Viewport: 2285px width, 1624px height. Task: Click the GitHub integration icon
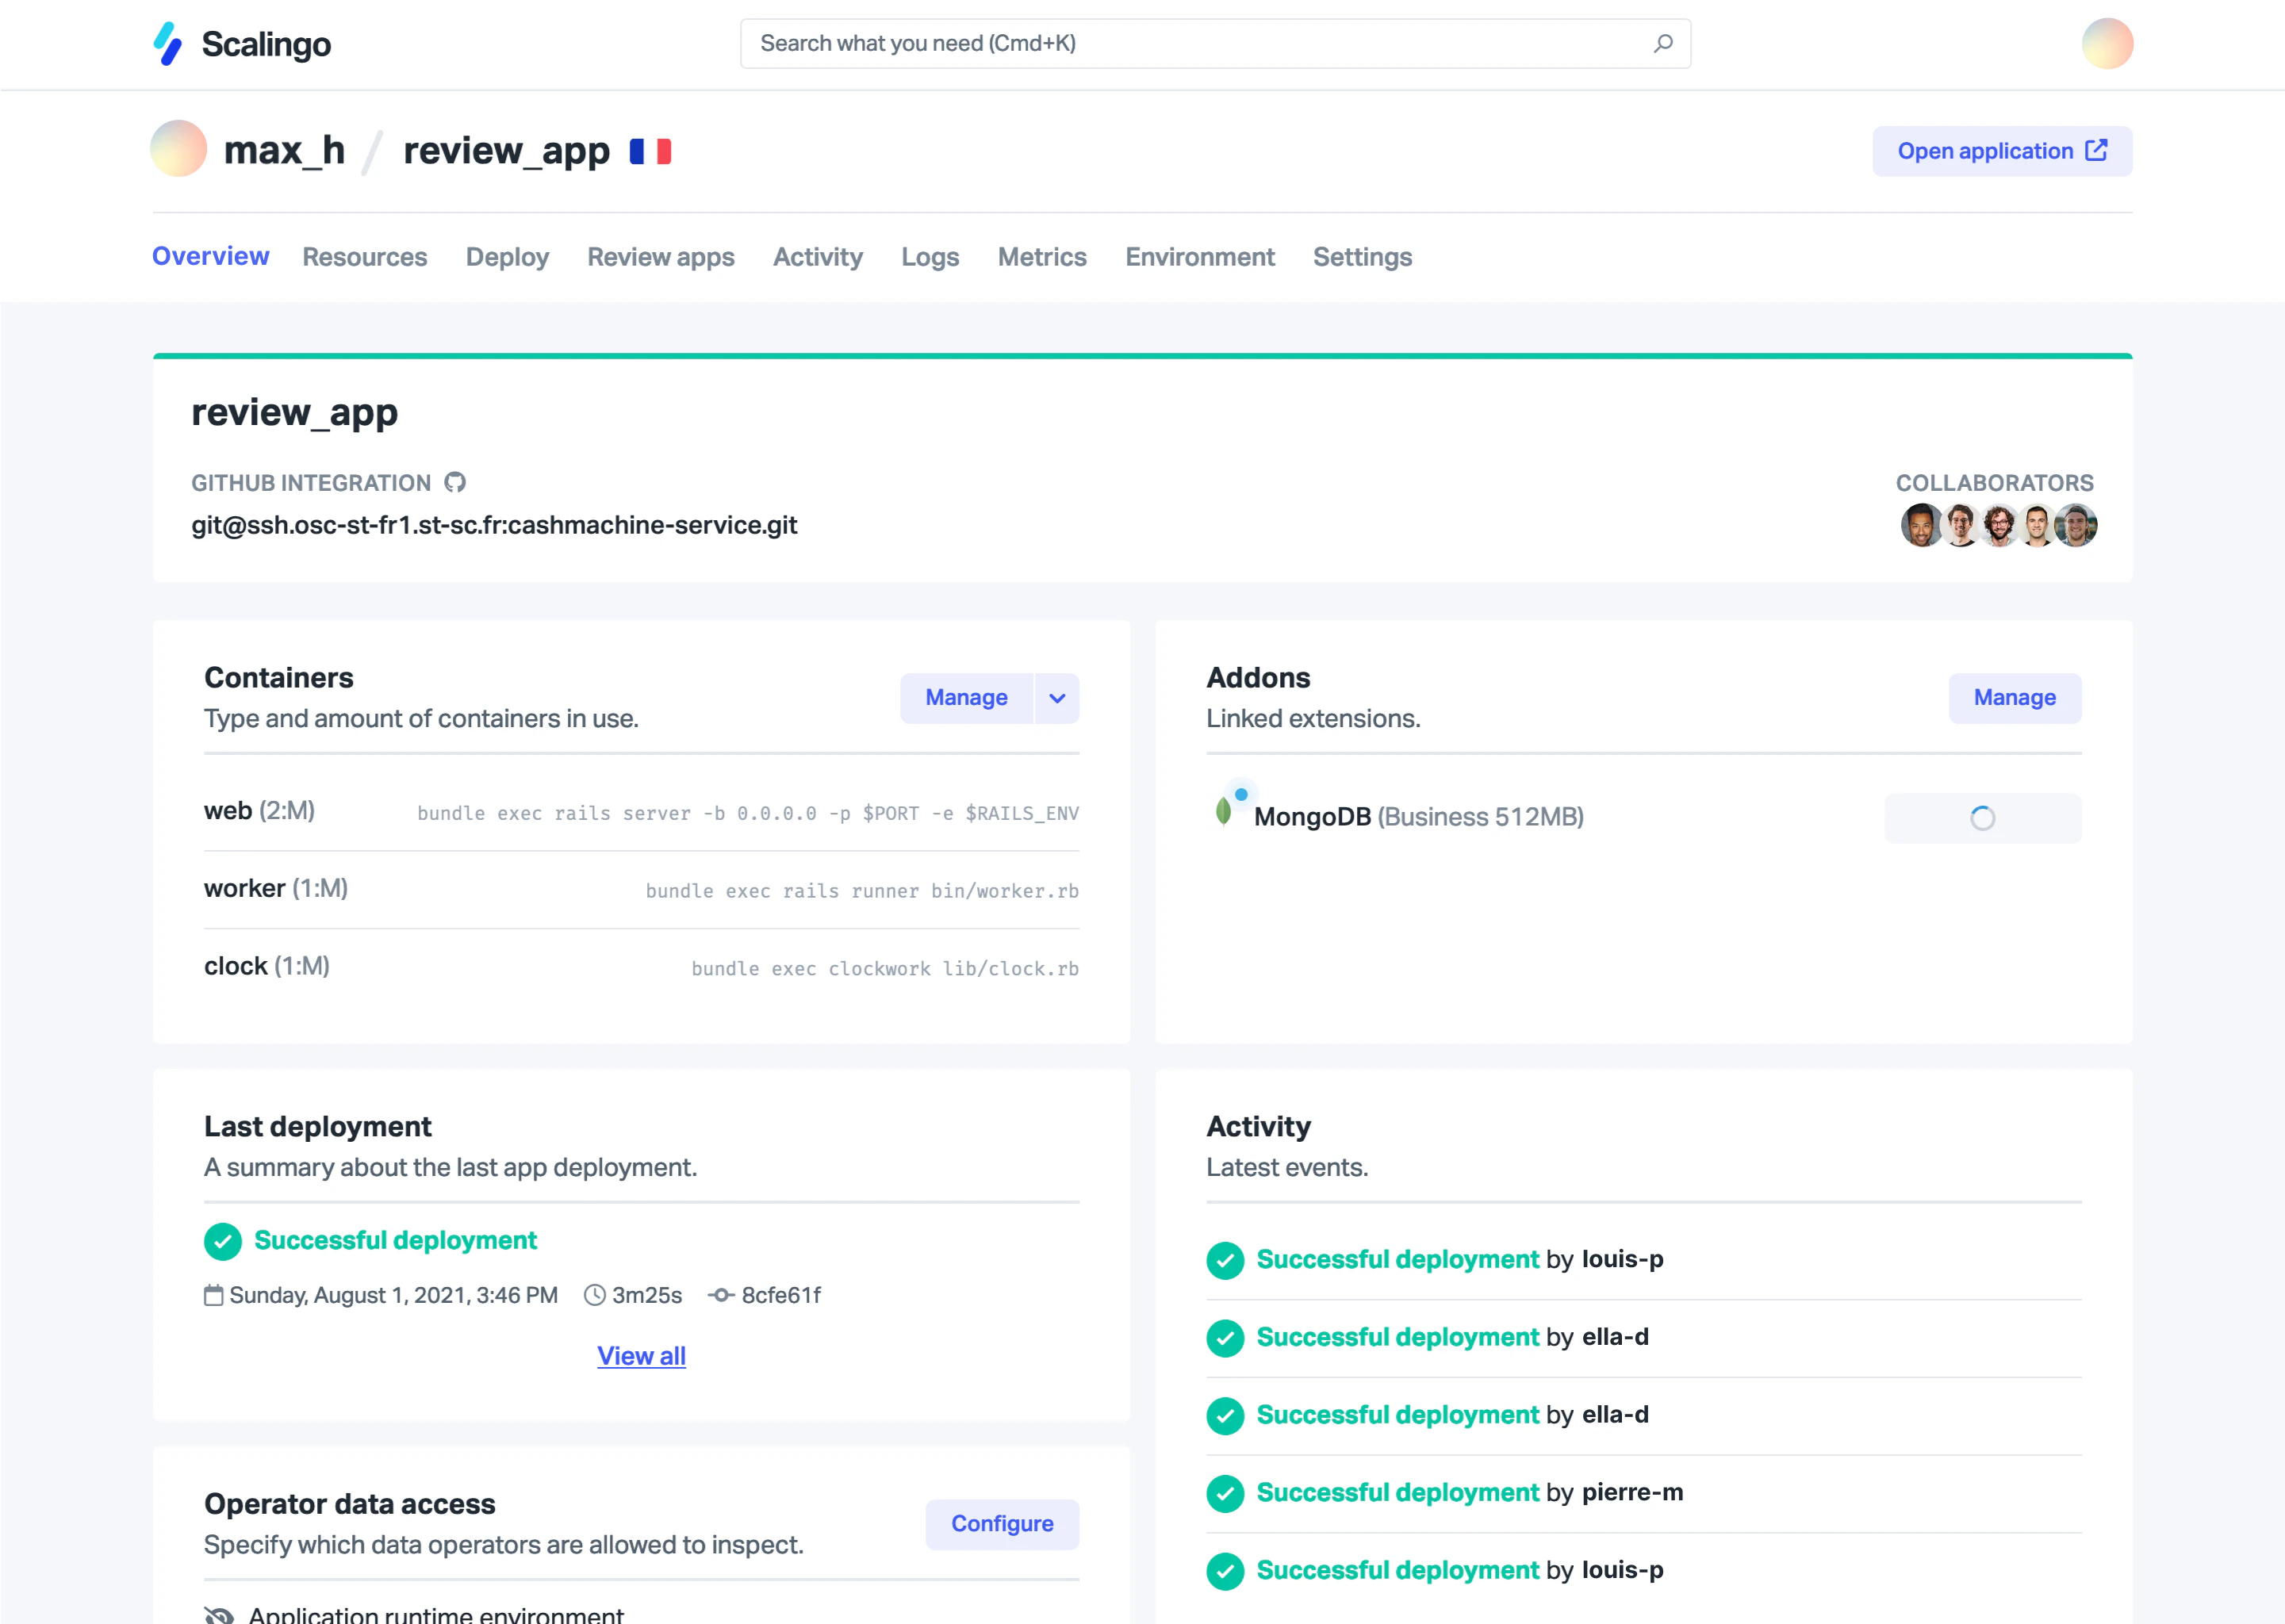pos(455,482)
